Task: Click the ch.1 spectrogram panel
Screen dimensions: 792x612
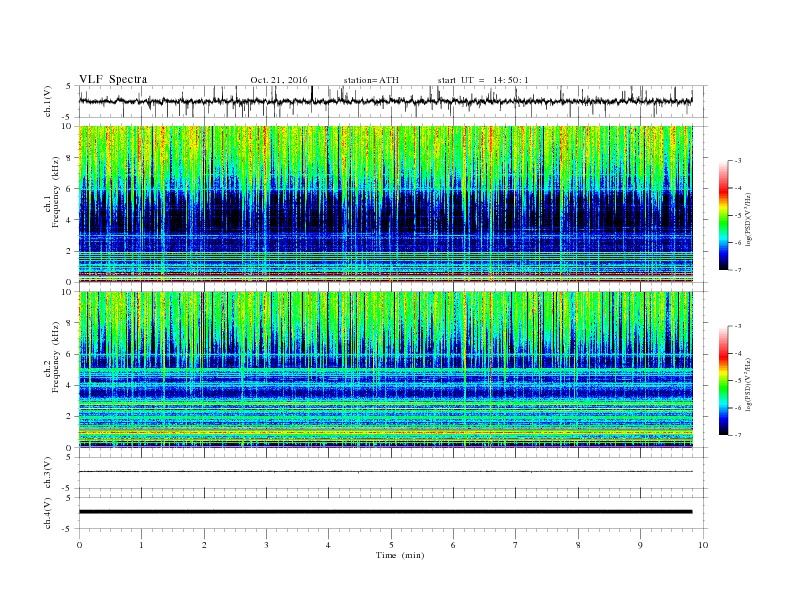Action: [385, 204]
